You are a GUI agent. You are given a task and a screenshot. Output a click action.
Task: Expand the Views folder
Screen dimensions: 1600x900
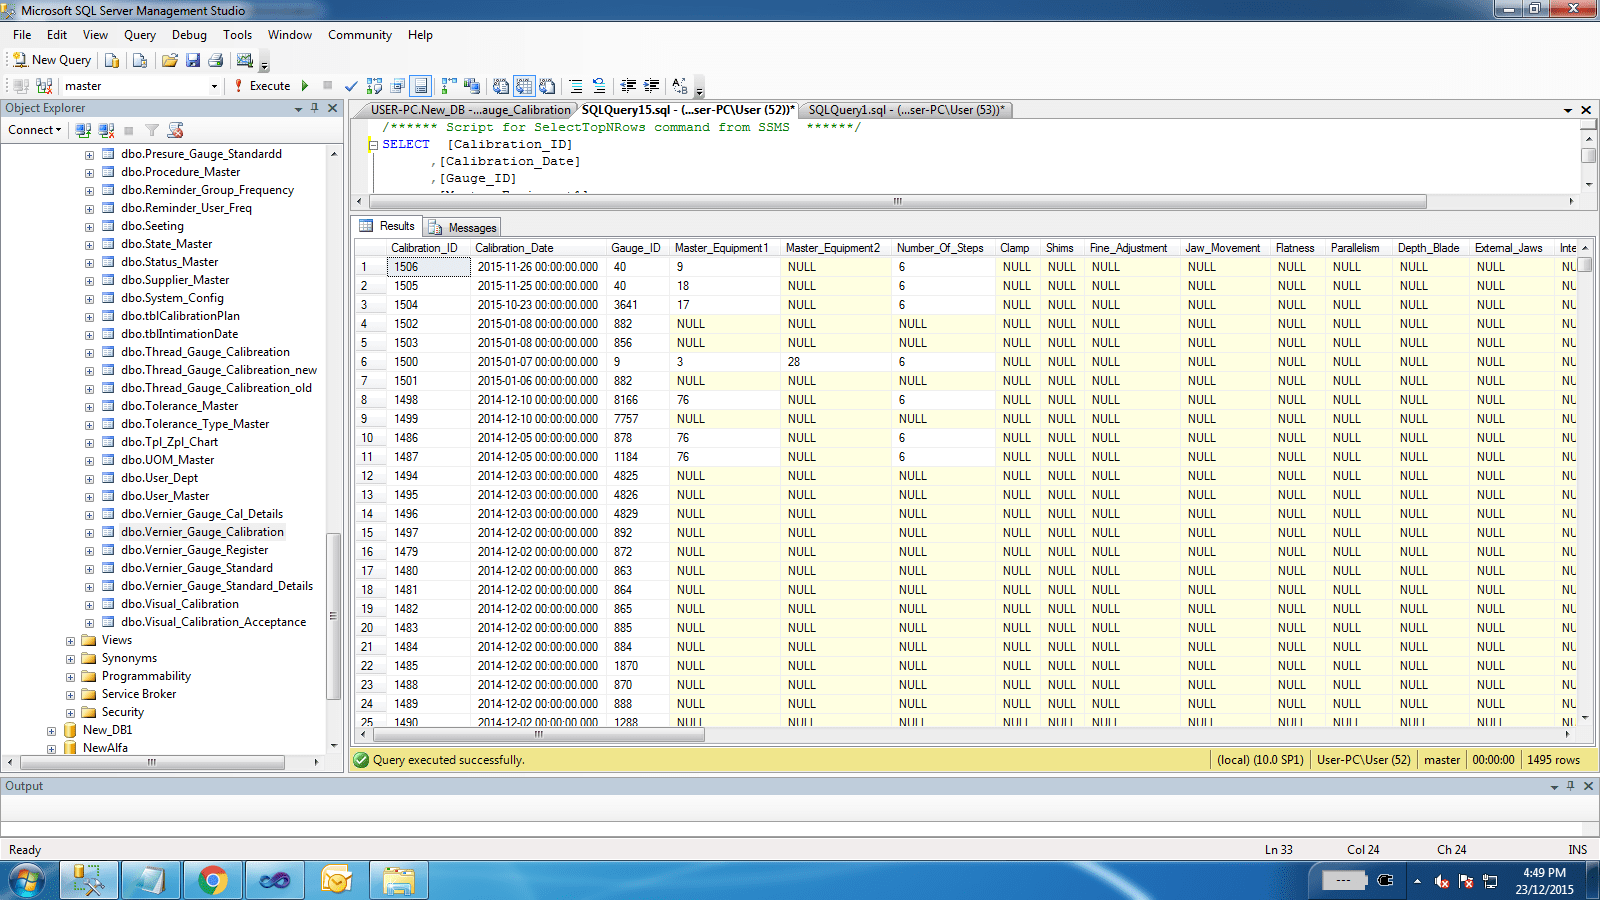[x=69, y=640]
